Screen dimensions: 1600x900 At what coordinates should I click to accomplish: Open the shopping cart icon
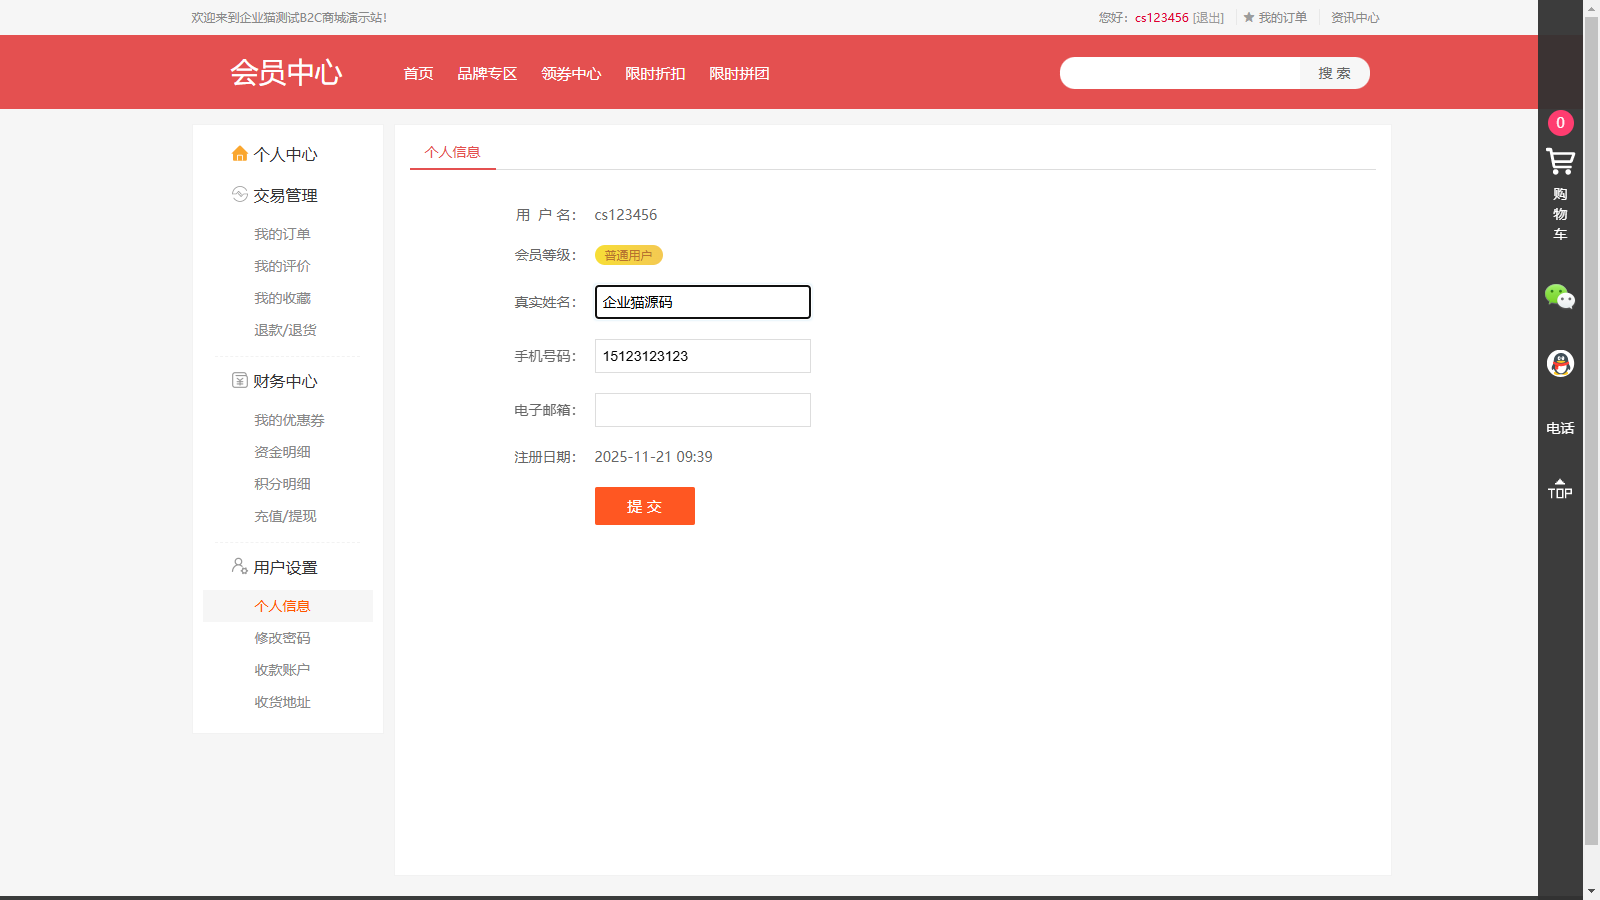(1560, 162)
